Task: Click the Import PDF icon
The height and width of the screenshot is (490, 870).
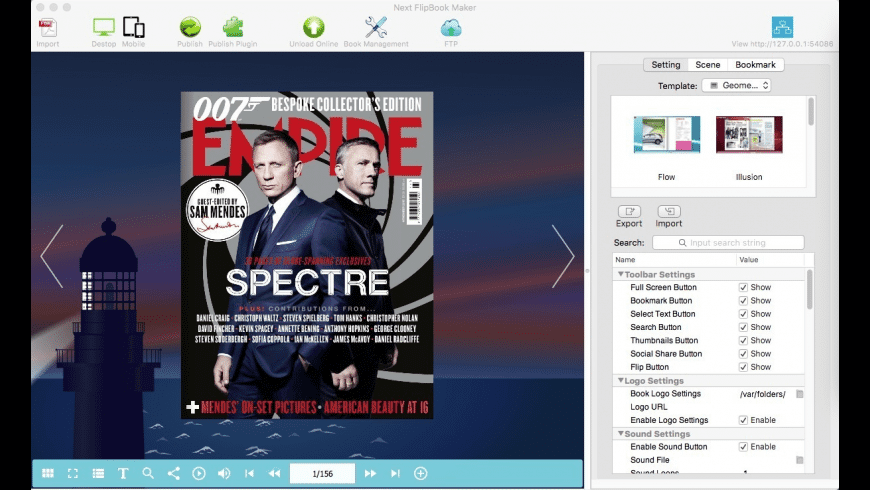Action: [x=48, y=28]
